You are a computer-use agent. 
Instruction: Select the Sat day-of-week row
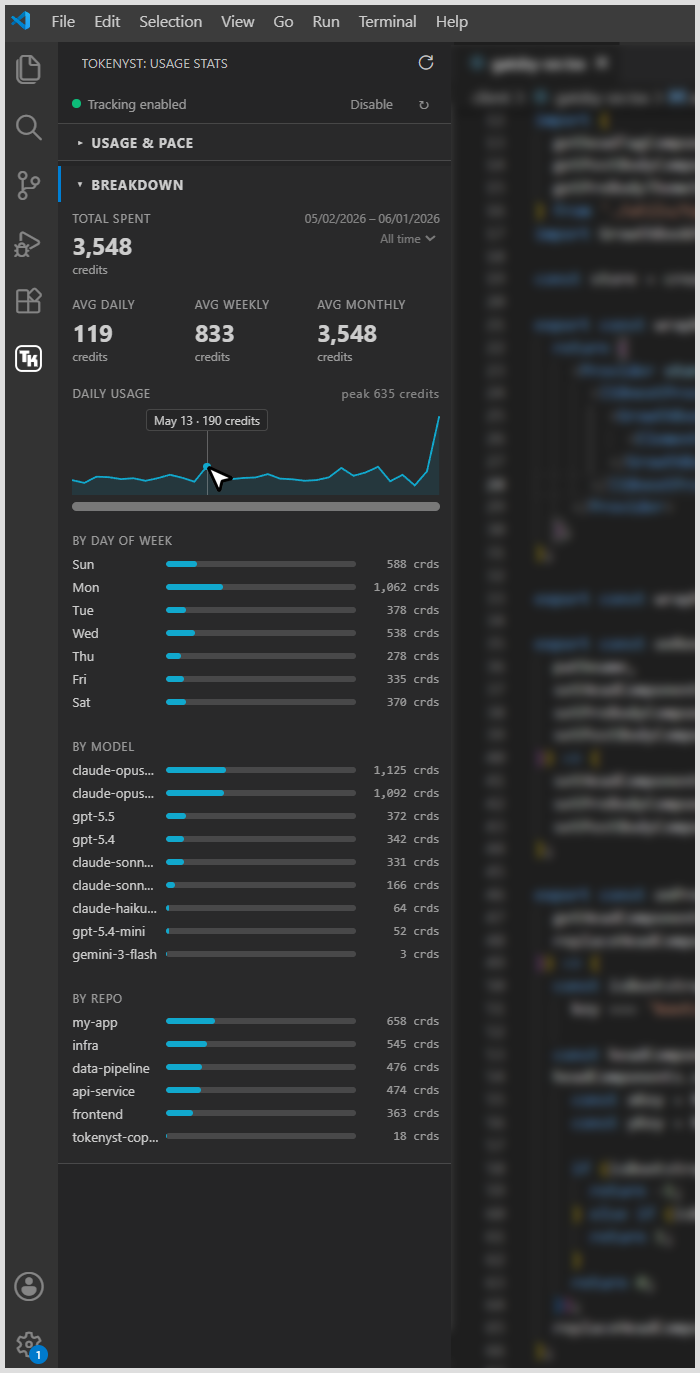coord(256,703)
